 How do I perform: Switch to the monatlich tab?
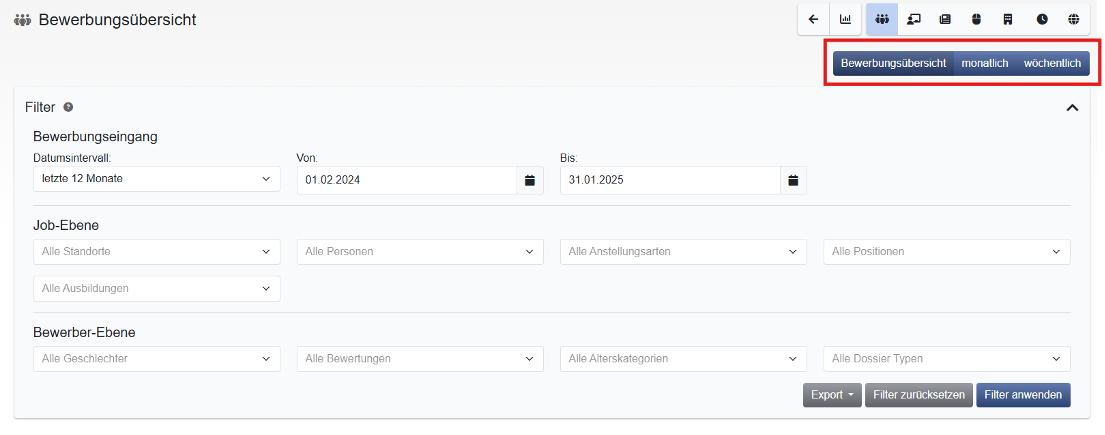pos(984,63)
